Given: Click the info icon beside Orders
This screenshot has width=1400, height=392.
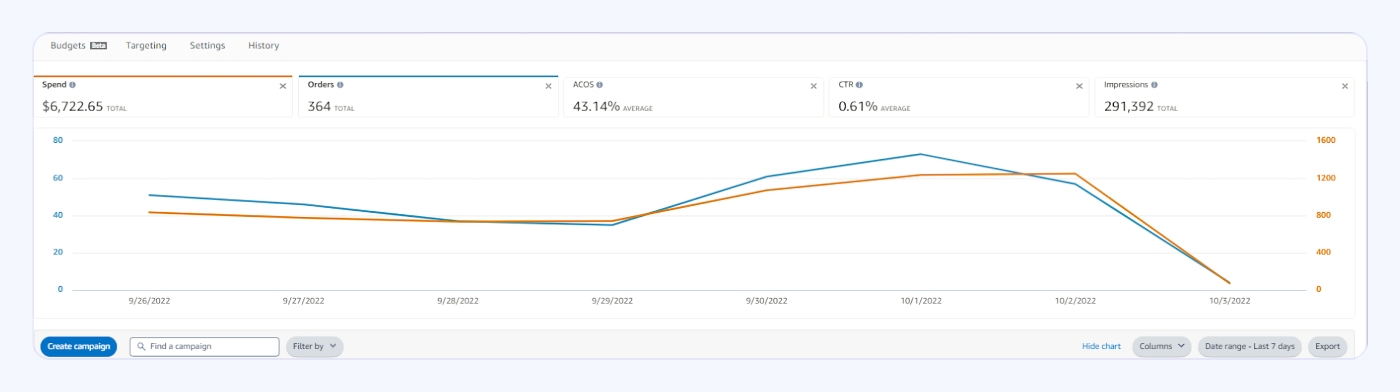Looking at the screenshot, I should pyautogui.click(x=340, y=85).
